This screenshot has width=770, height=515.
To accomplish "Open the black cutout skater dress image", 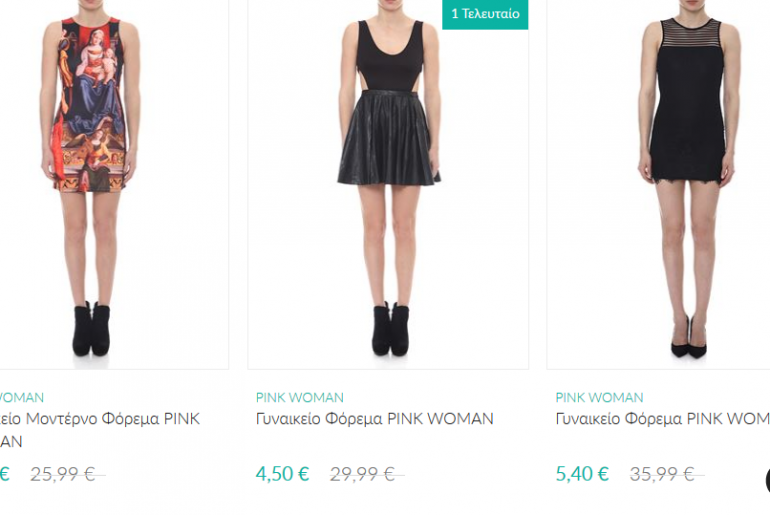I will point(388,184).
